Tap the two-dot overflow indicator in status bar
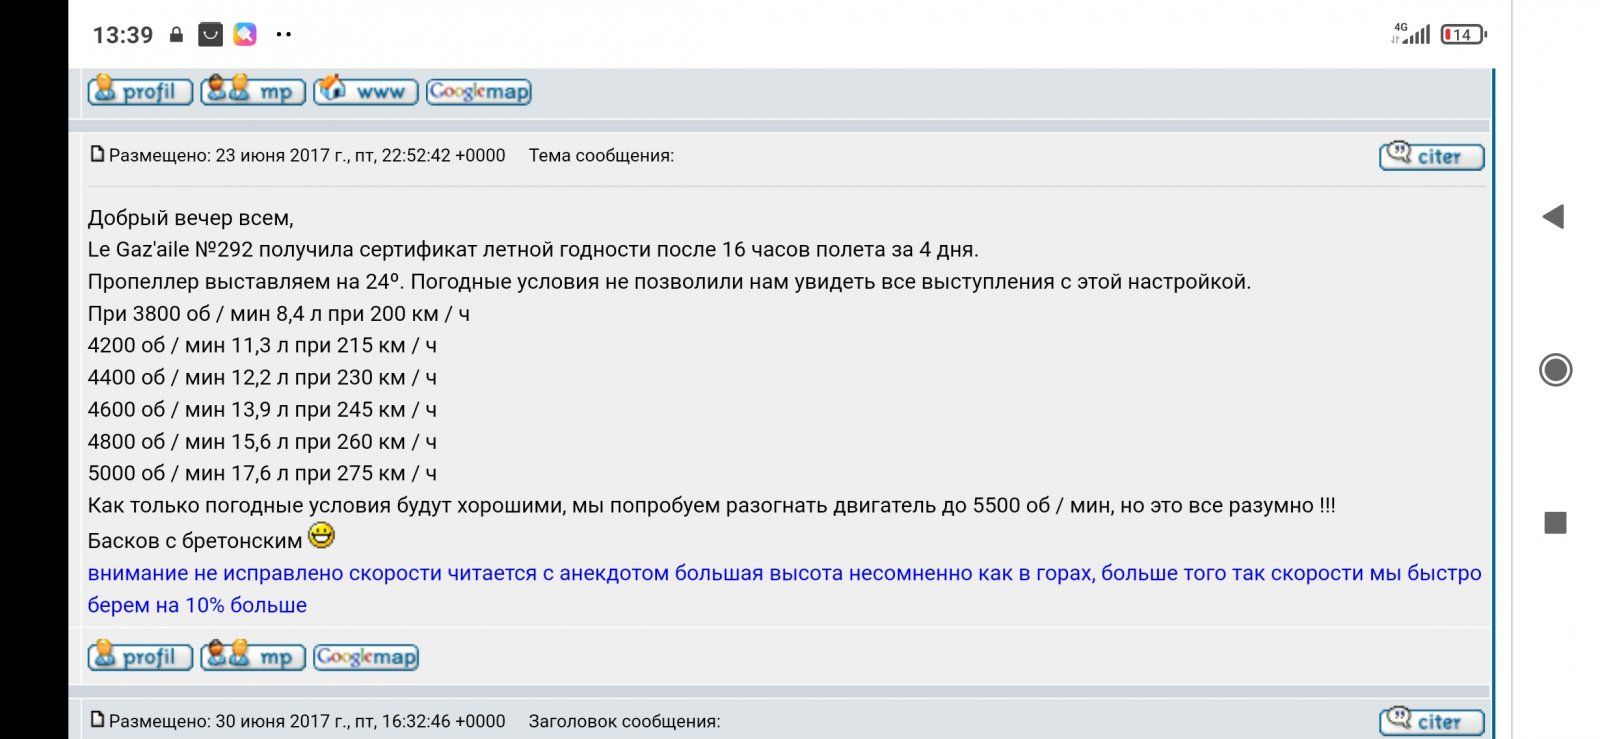1600x739 pixels. (x=284, y=35)
